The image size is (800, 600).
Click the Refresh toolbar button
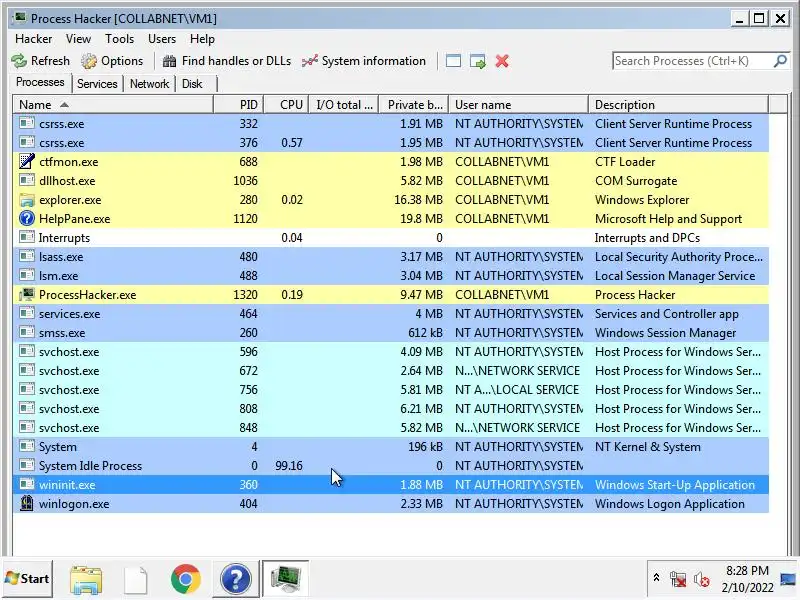(41, 61)
